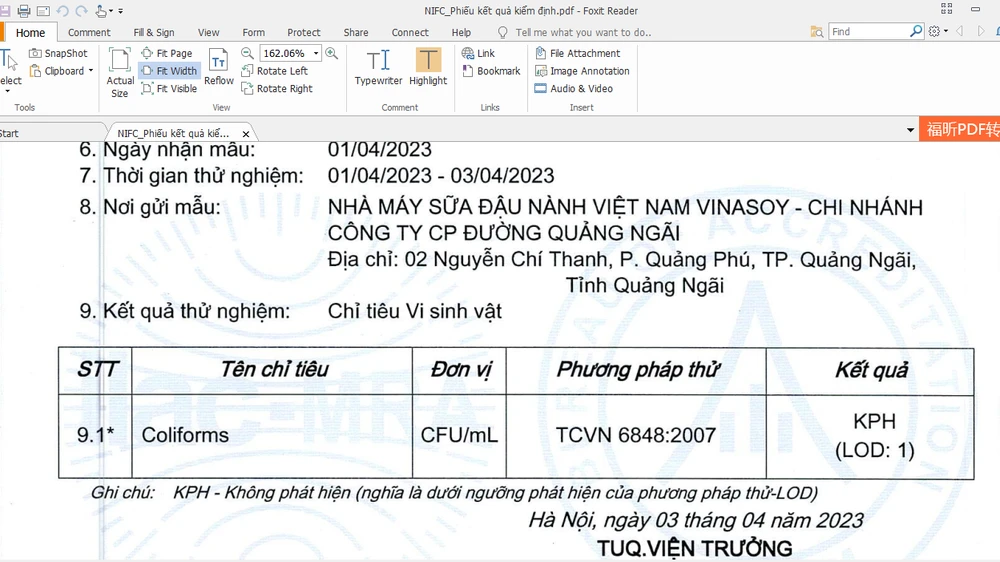
Task: Add a Bookmark
Action: [491, 71]
